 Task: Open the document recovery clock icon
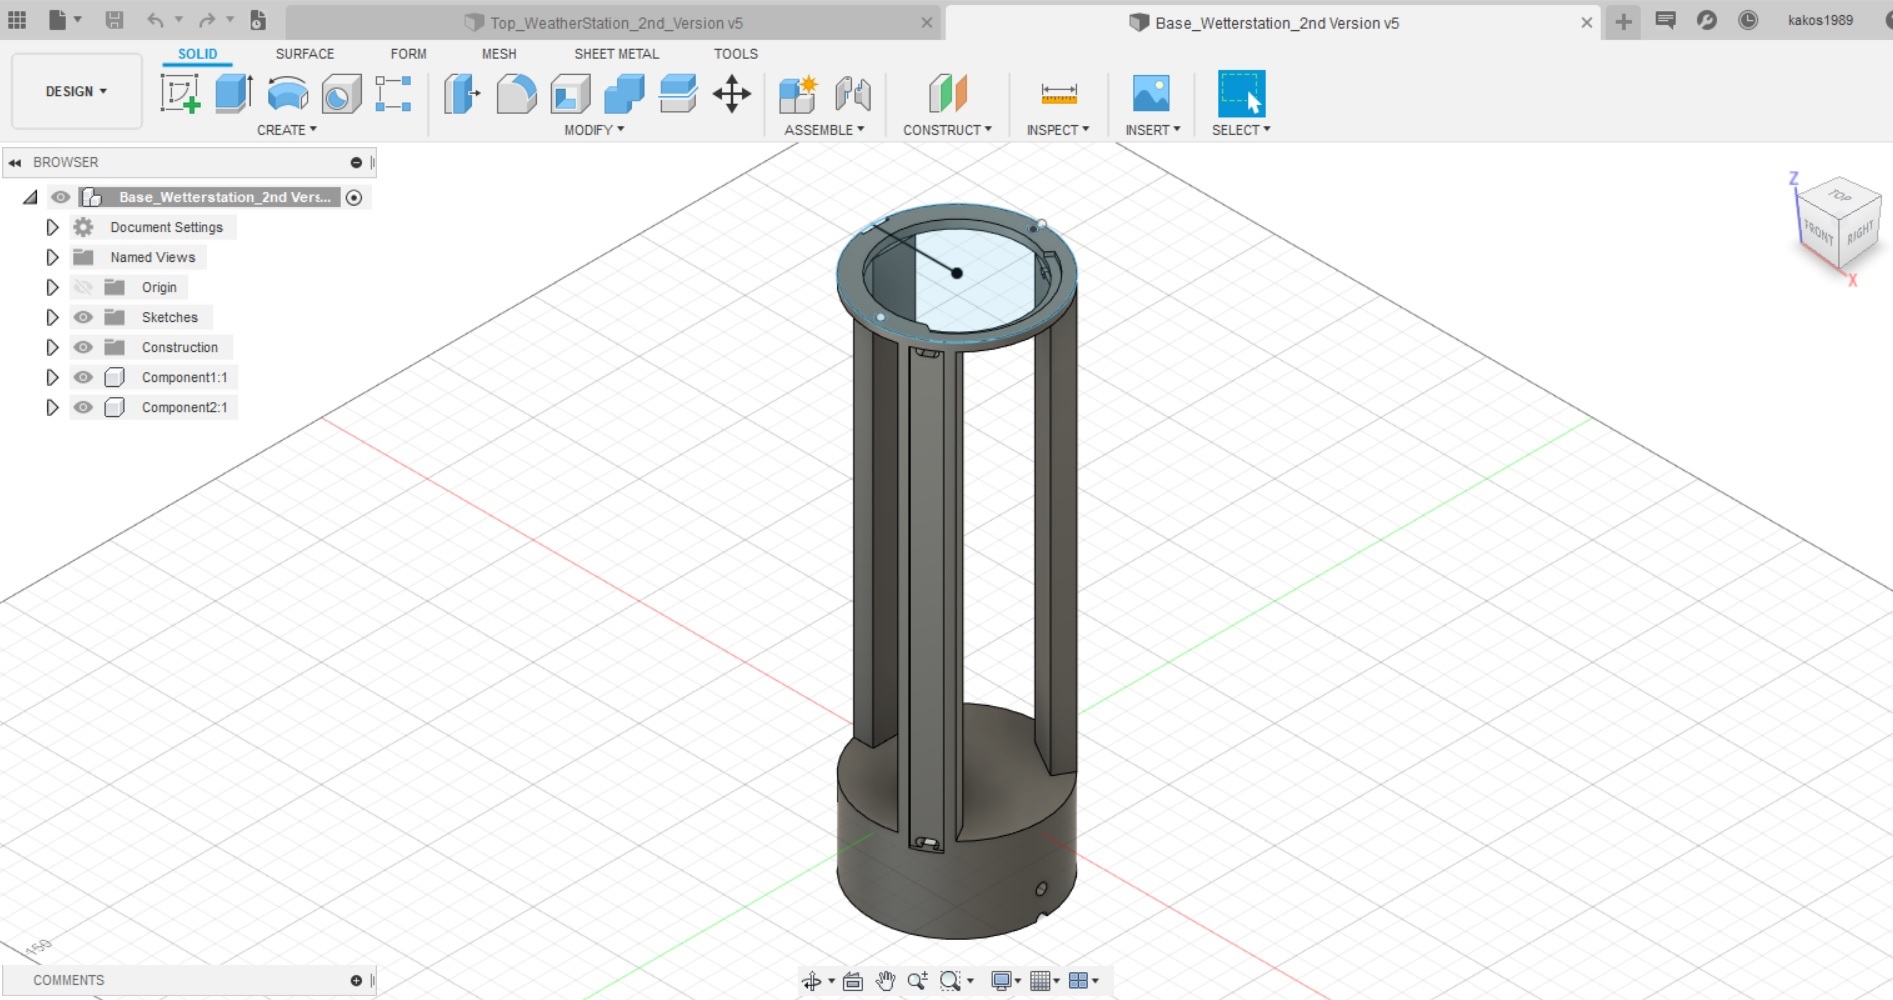point(258,20)
